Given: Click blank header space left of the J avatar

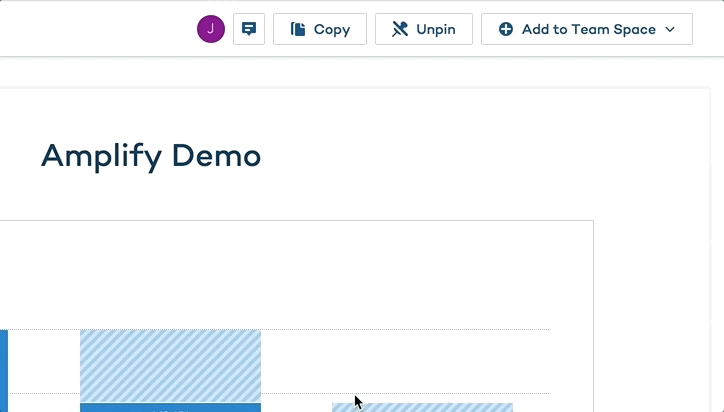Looking at the screenshot, I should tap(100, 29).
